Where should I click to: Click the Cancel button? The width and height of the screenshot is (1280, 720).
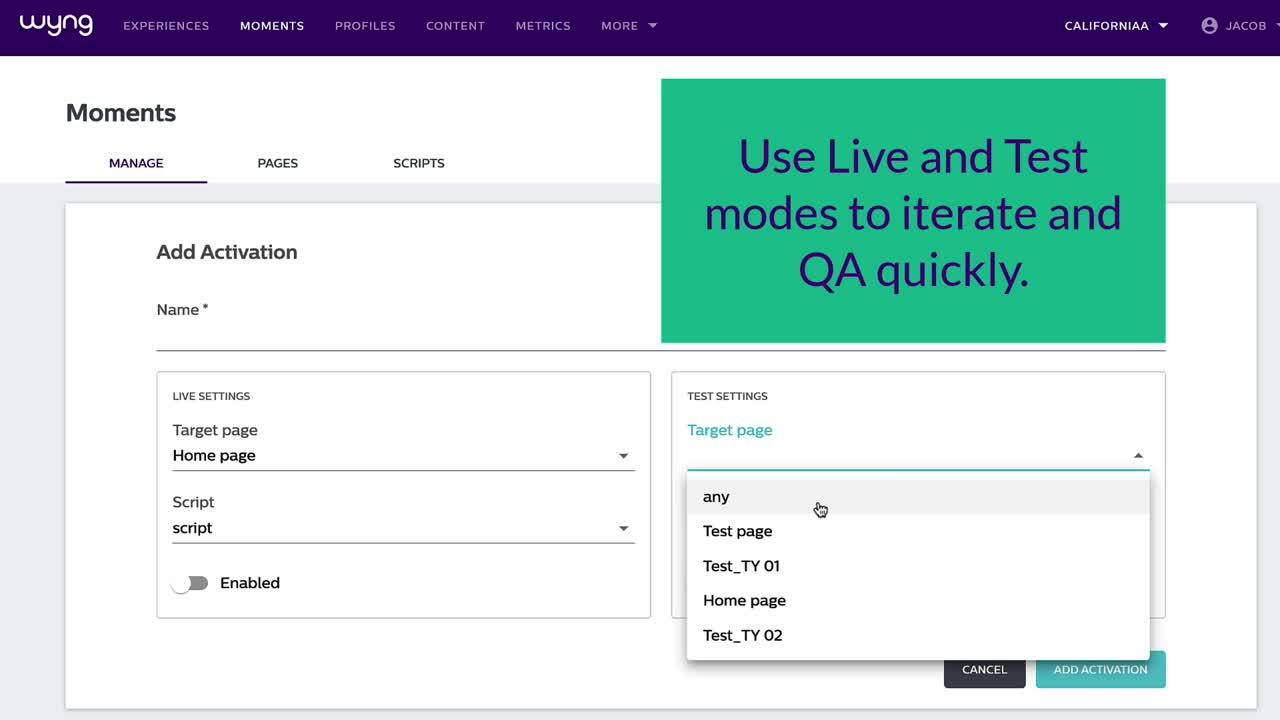tap(985, 670)
